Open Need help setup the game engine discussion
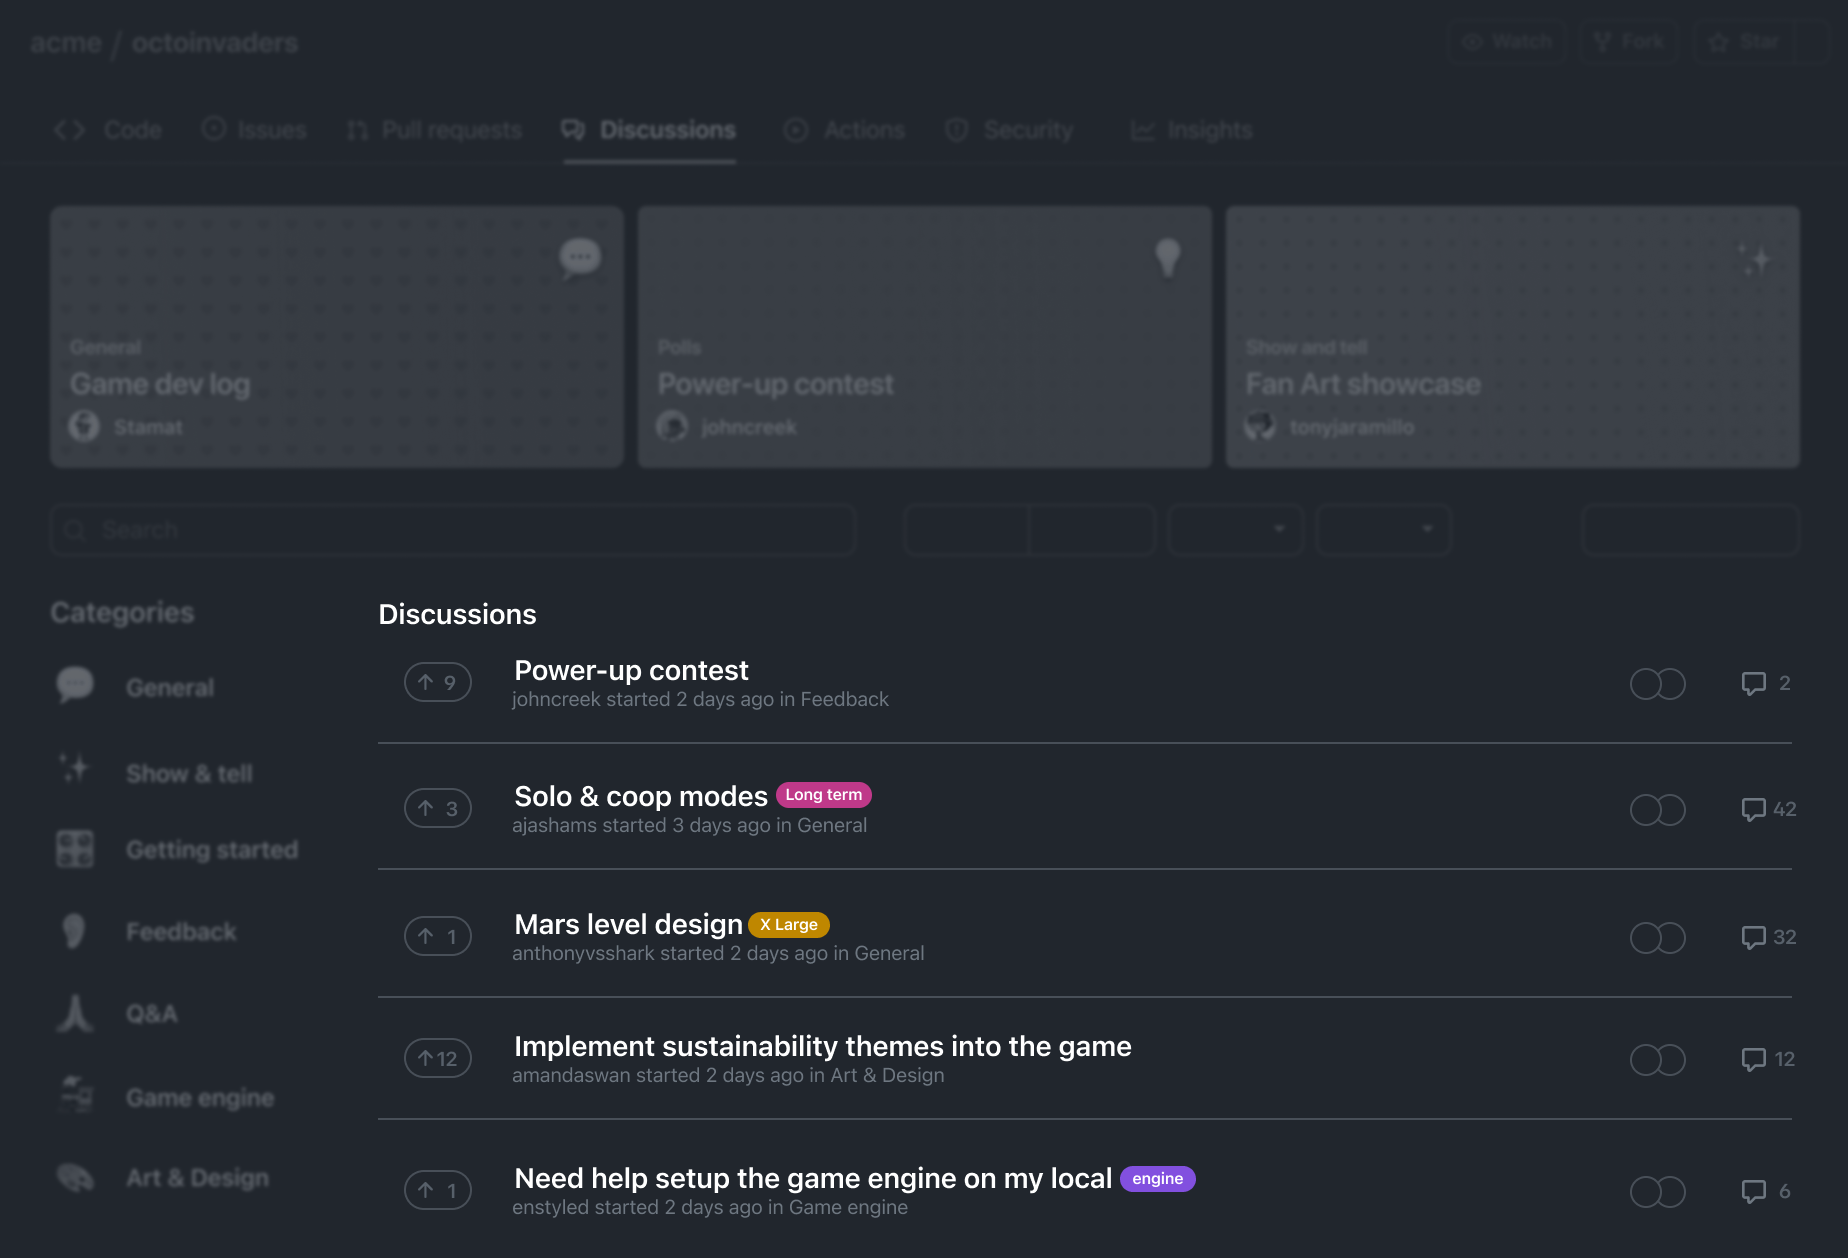Screen dimensions: 1848x1258 [812, 1178]
